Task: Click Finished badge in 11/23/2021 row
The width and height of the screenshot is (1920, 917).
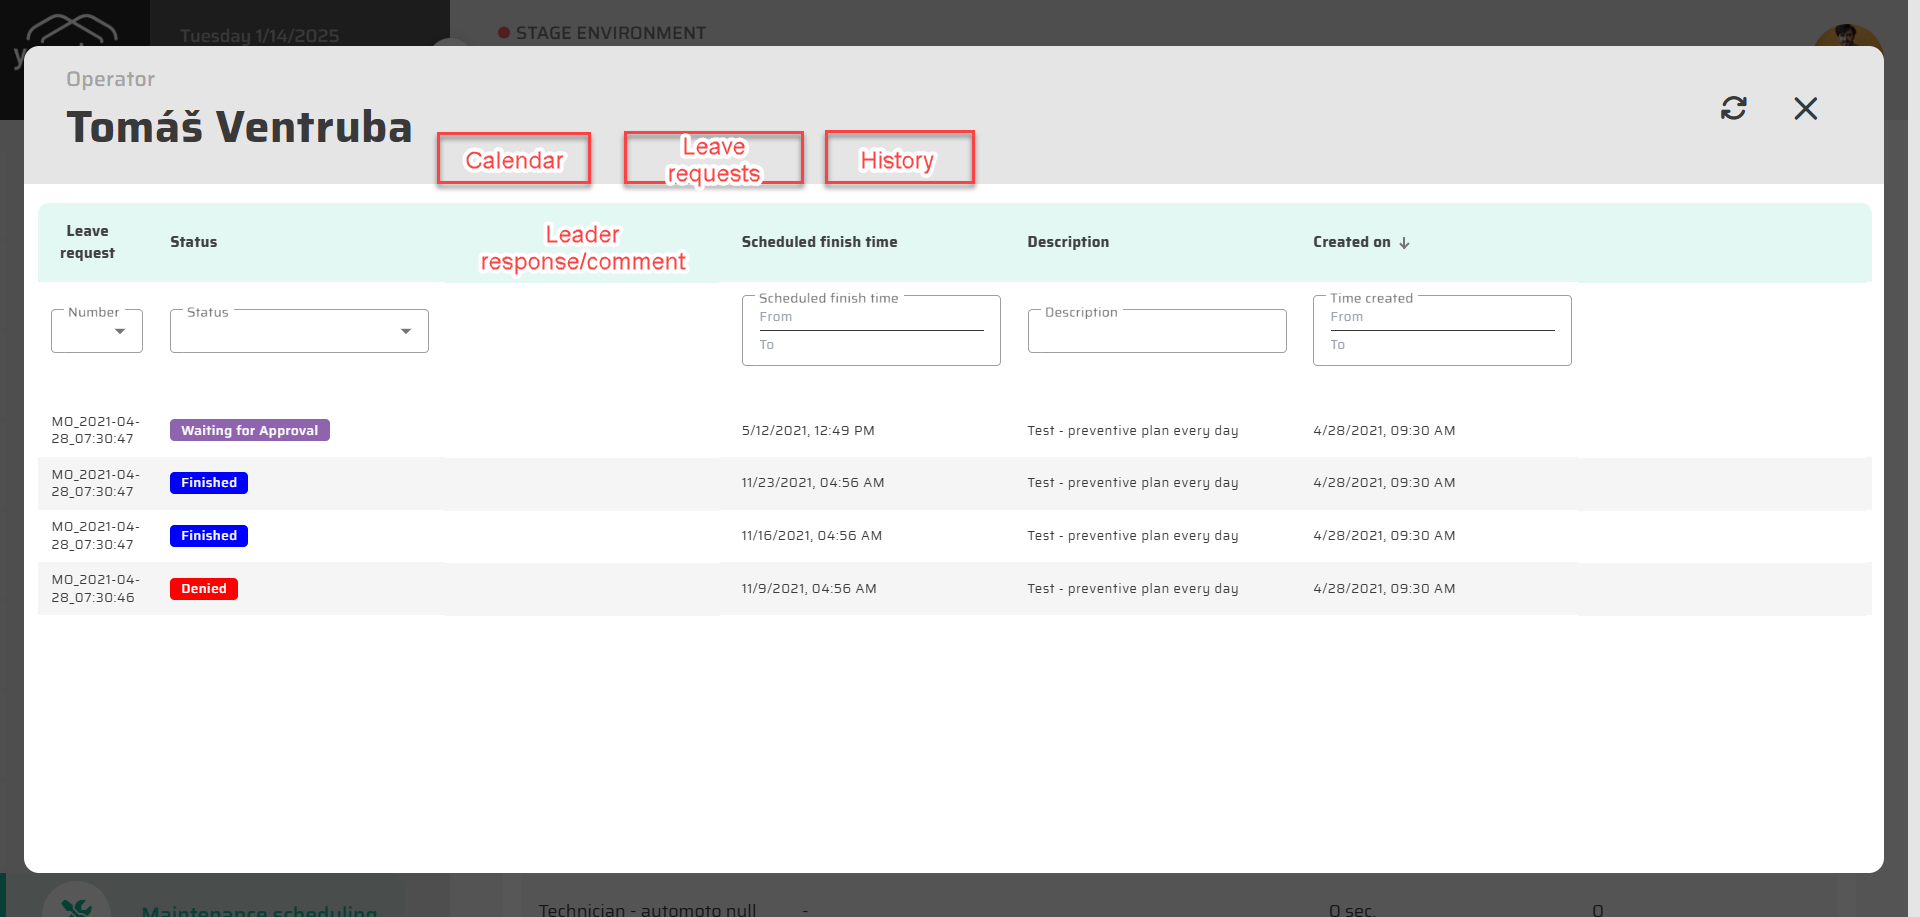Action: pos(209,483)
